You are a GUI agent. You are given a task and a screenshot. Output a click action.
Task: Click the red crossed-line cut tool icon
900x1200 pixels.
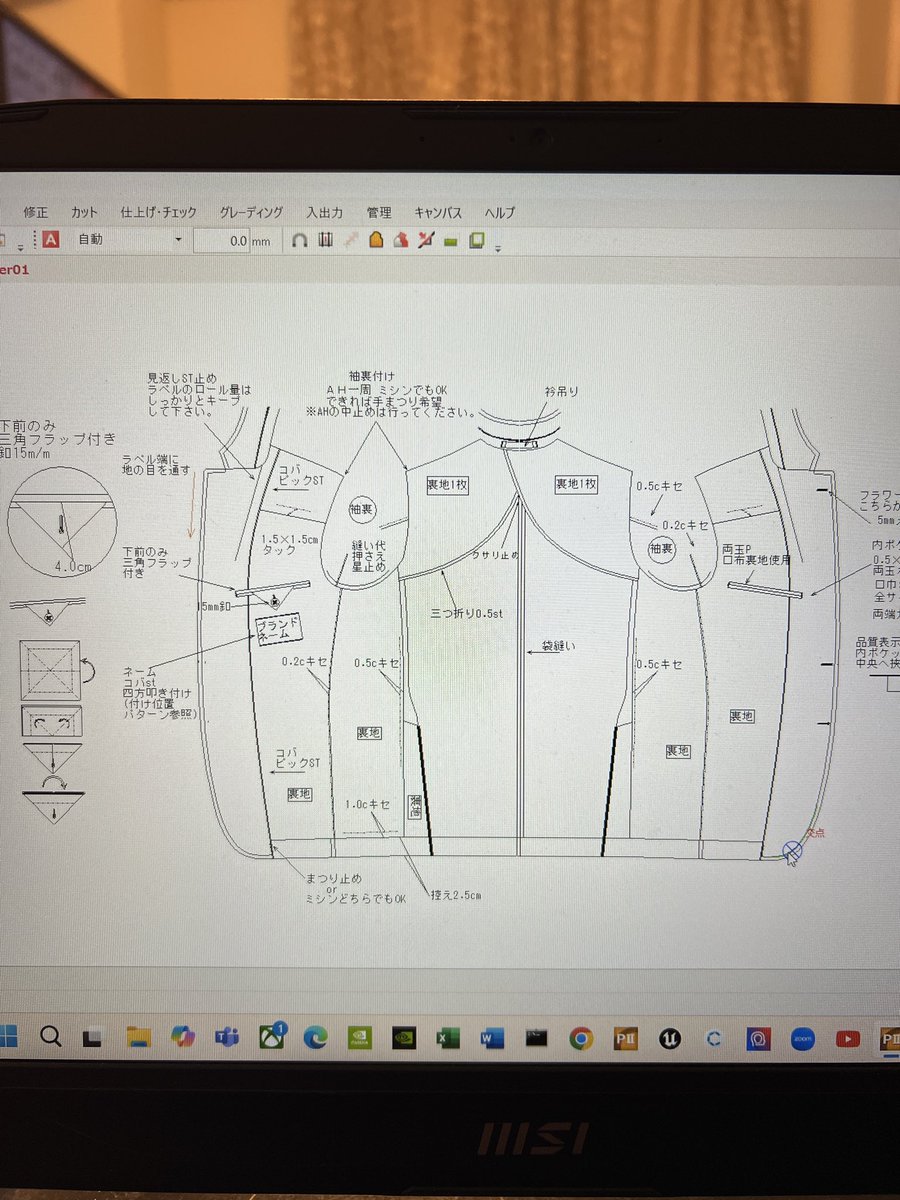coord(426,240)
